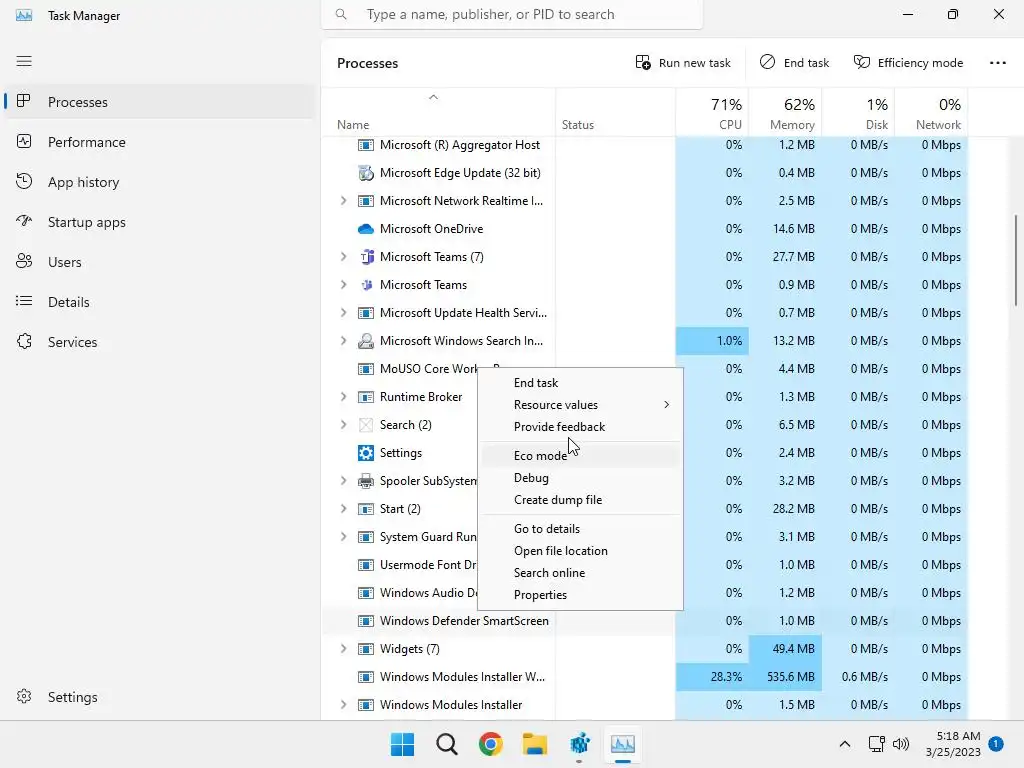
Task: Launch Google Chrome from taskbar
Action: pos(490,744)
